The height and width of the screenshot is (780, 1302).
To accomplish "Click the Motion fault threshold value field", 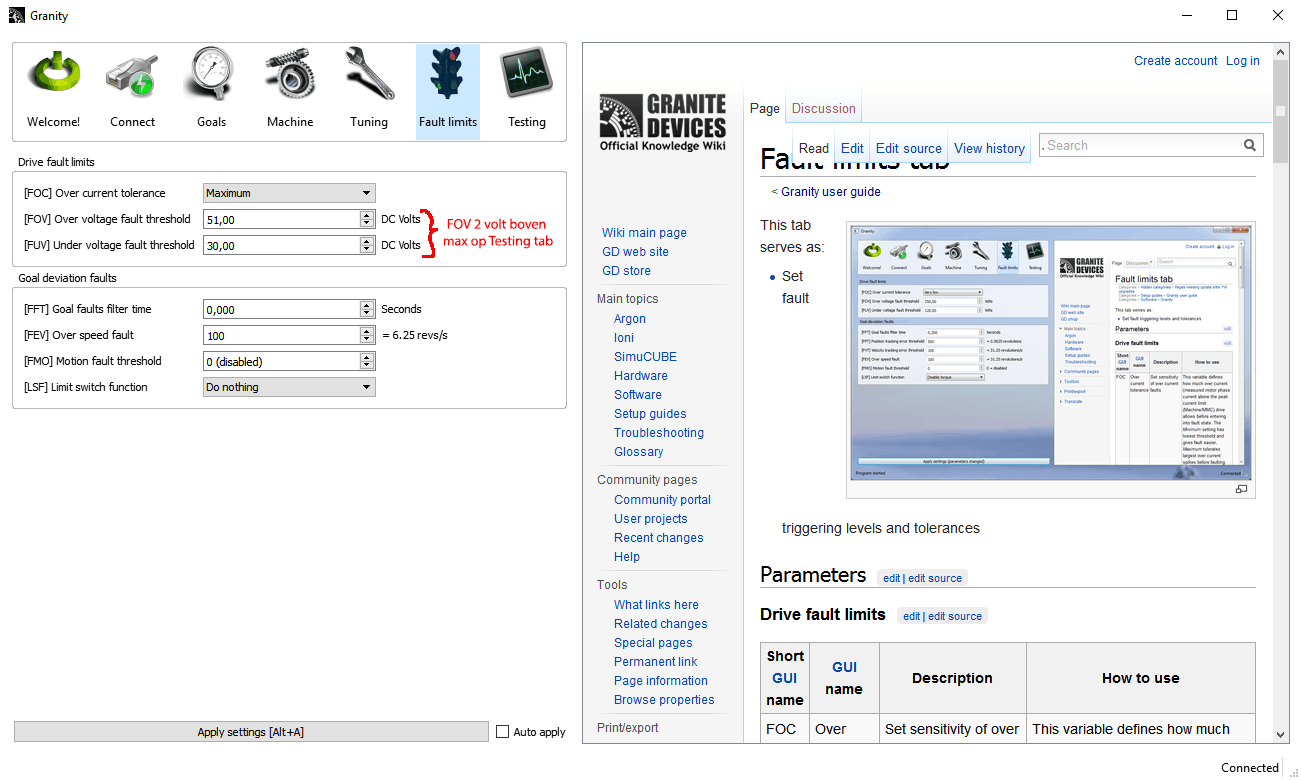I will (281, 361).
